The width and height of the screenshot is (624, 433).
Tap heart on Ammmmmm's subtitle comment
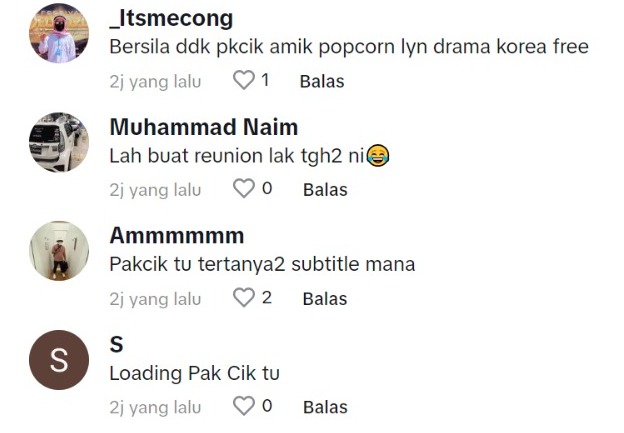point(244,298)
